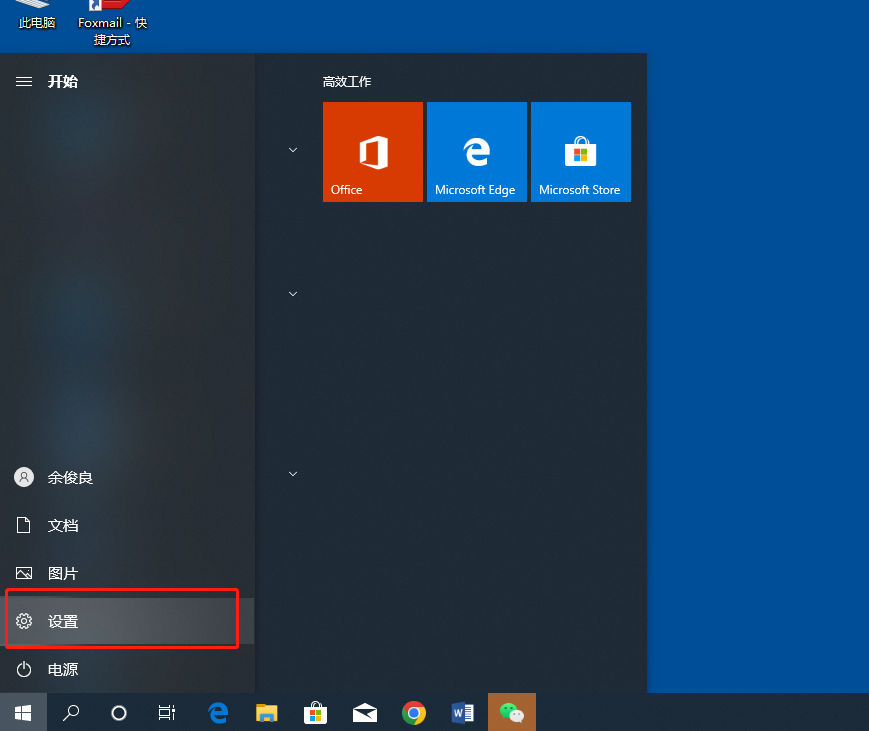Open 设置 from the Start menu
This screenshot has width=869, height=731.
pos(63,622)
